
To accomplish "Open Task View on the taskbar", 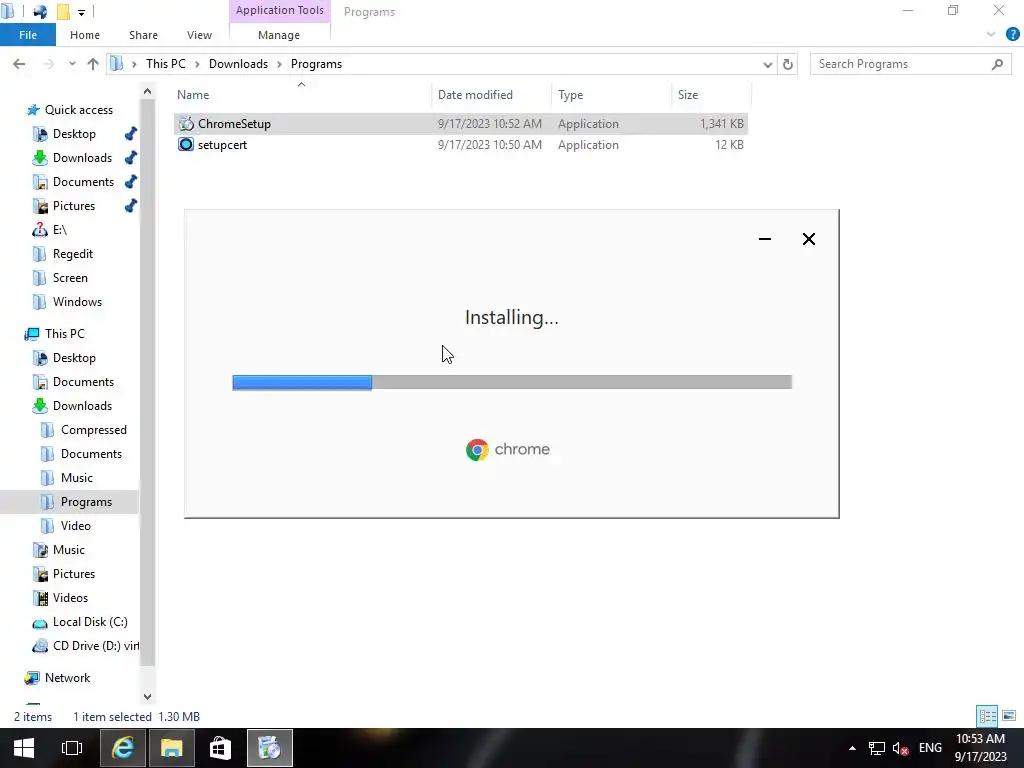I will pyautogui.click(x=72, y=748).
